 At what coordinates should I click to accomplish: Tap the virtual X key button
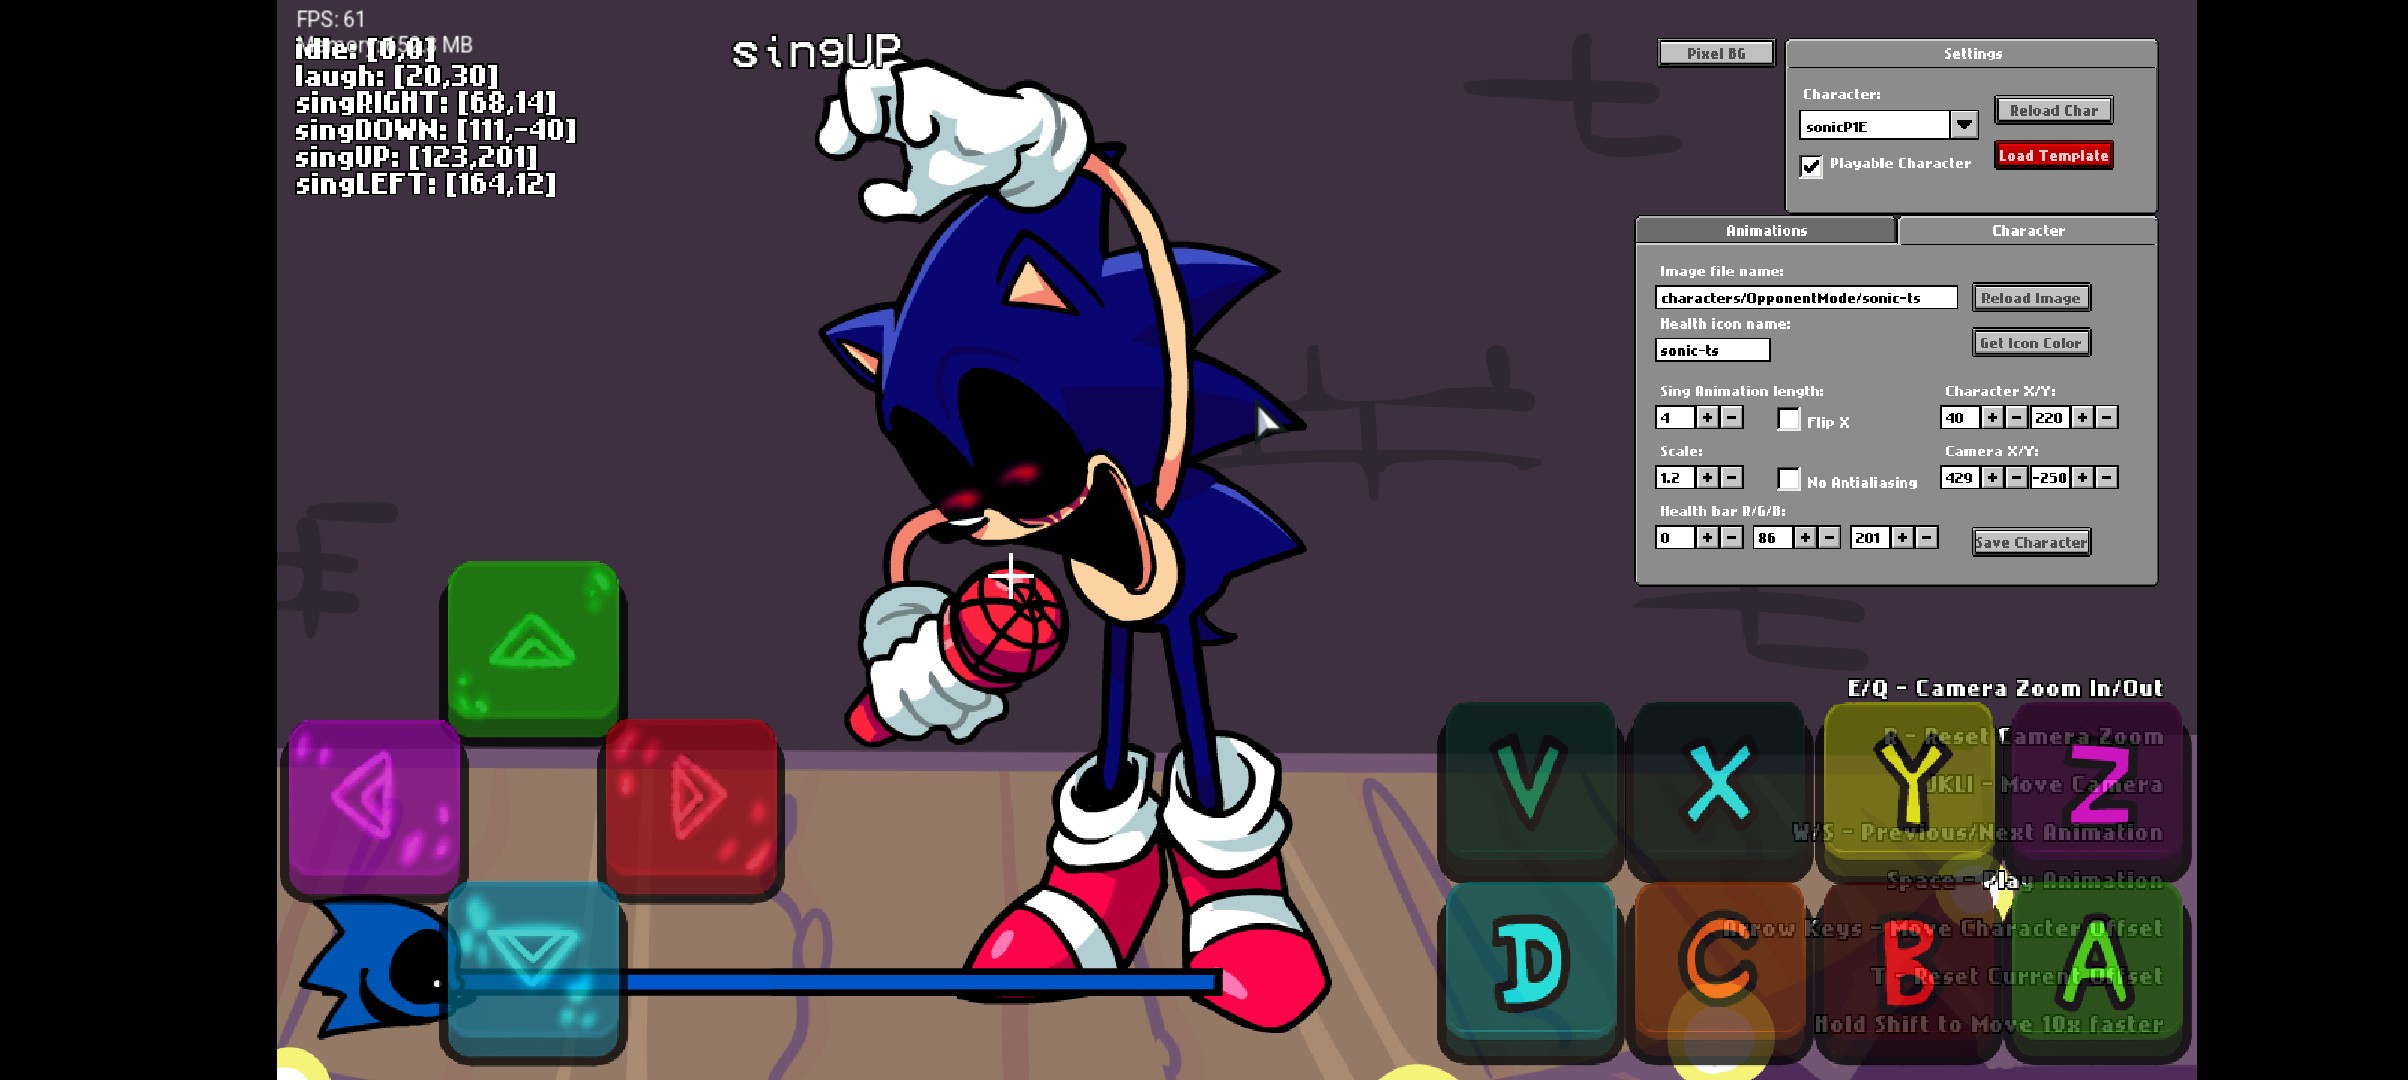[x=1718, y=785]
